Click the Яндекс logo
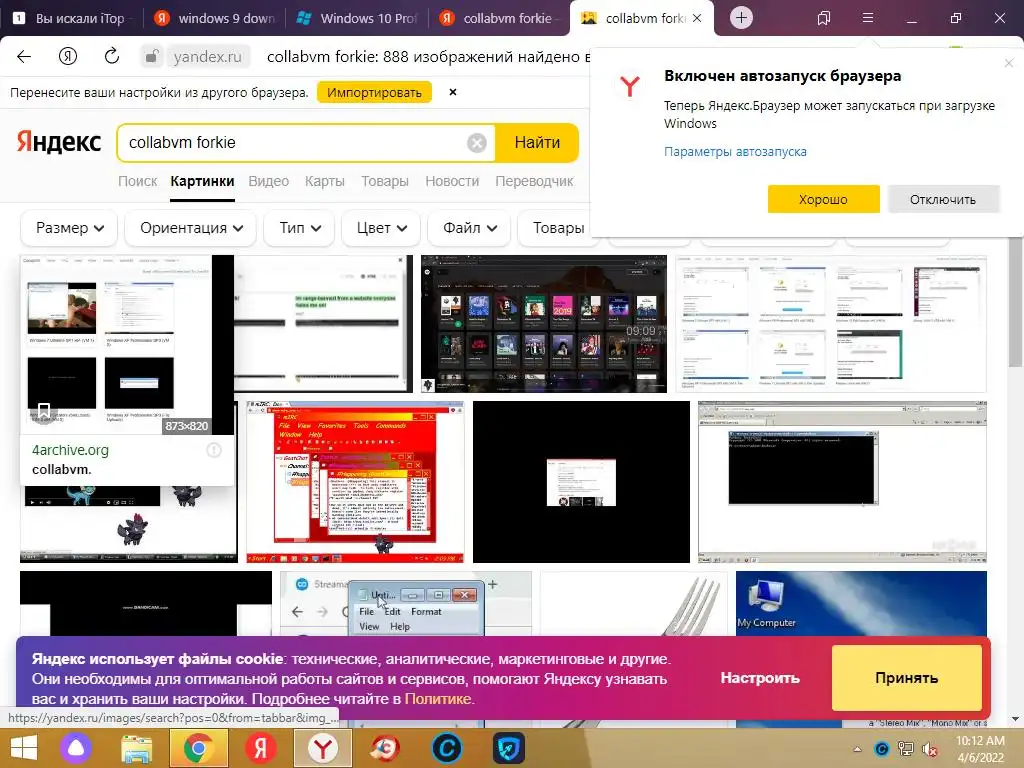 click(x=59, y=142)
